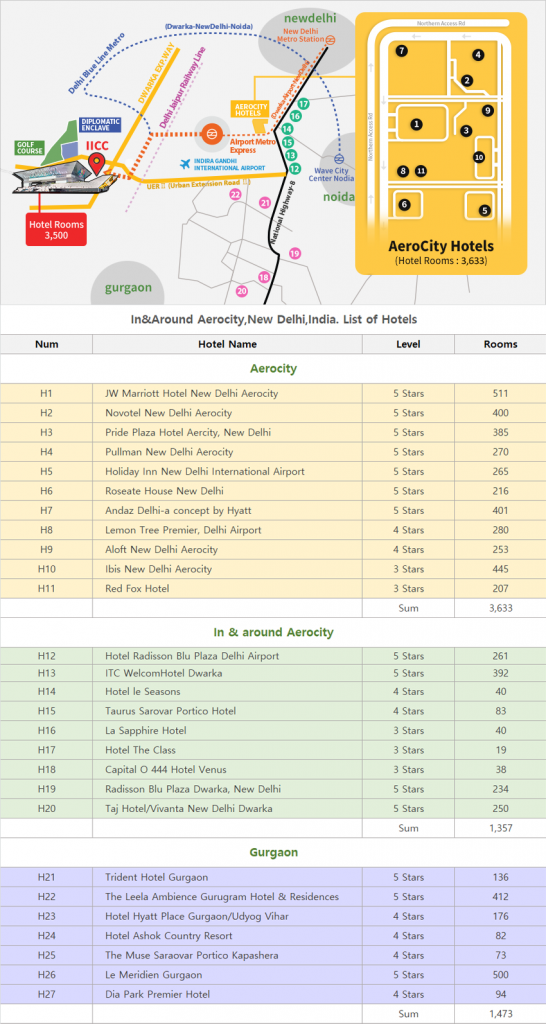Screen dimensions: 546x1024
Task: Choose black marker 8 in AeroCity inset
Action: 403,171
